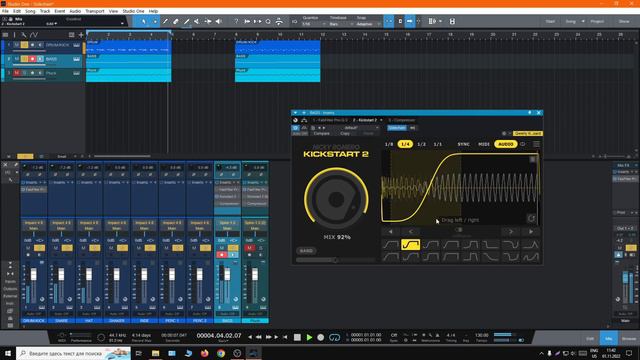
Task: Open the Studio One menu
Action: 133,11
